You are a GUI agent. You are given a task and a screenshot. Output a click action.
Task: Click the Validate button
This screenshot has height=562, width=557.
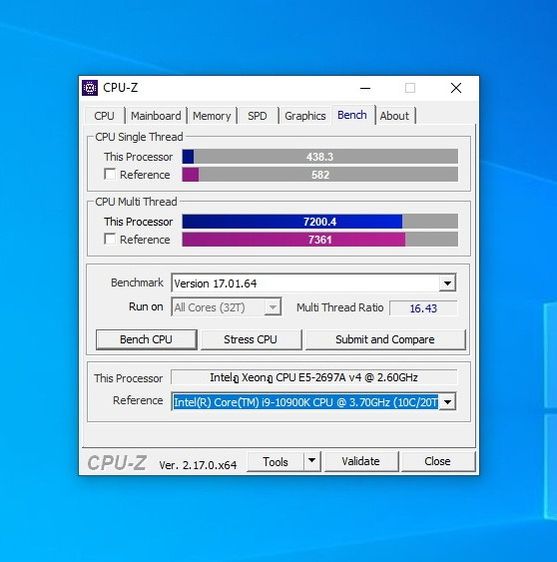click(x=361, y=461)
